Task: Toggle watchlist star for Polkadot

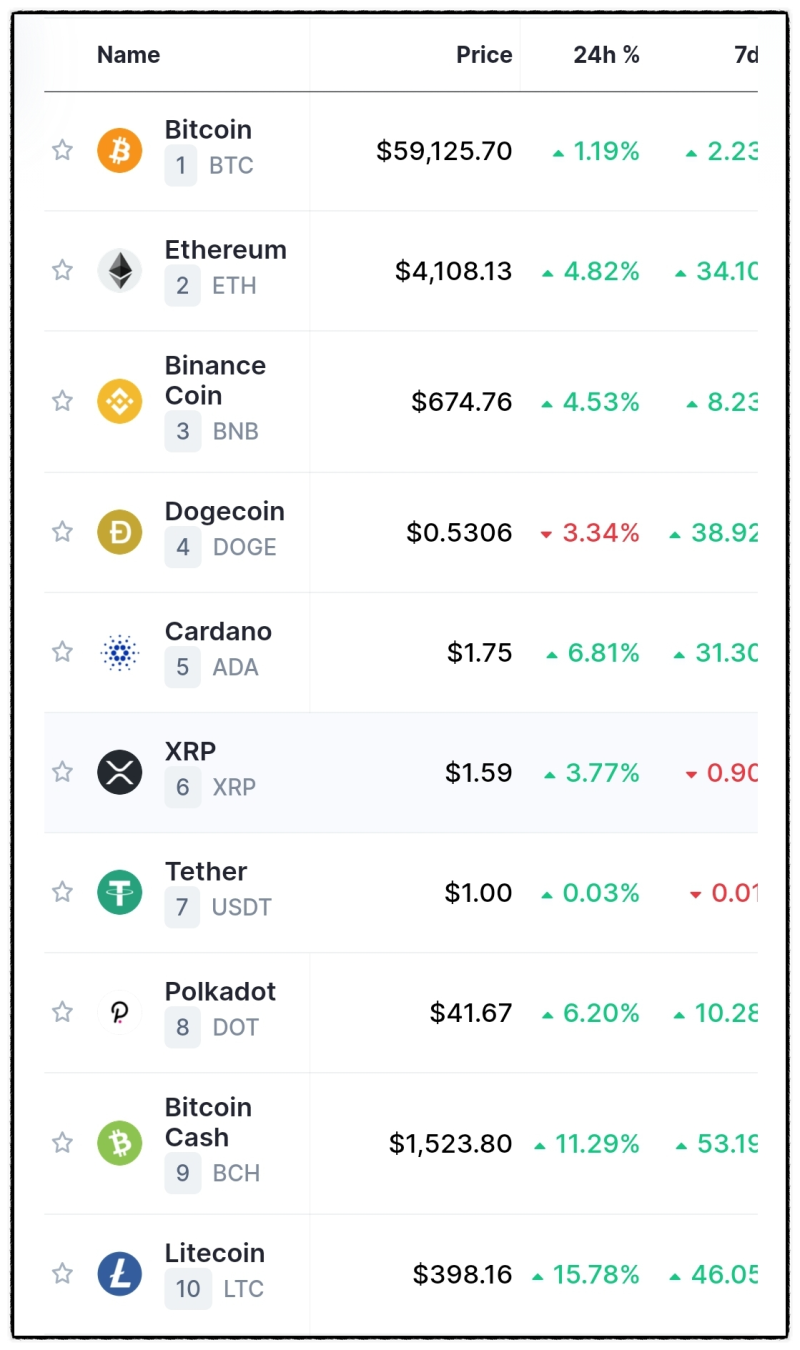Action: (x=62, y=1012)
